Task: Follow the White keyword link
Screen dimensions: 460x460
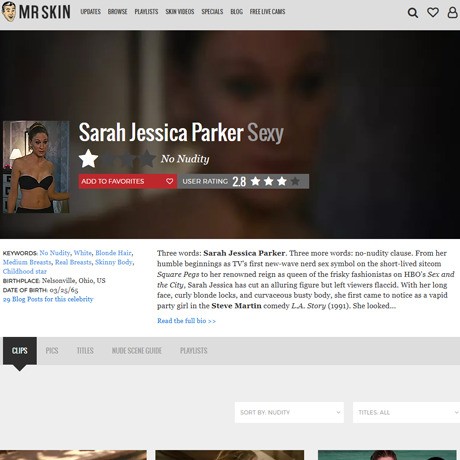Action: (82, 253)
